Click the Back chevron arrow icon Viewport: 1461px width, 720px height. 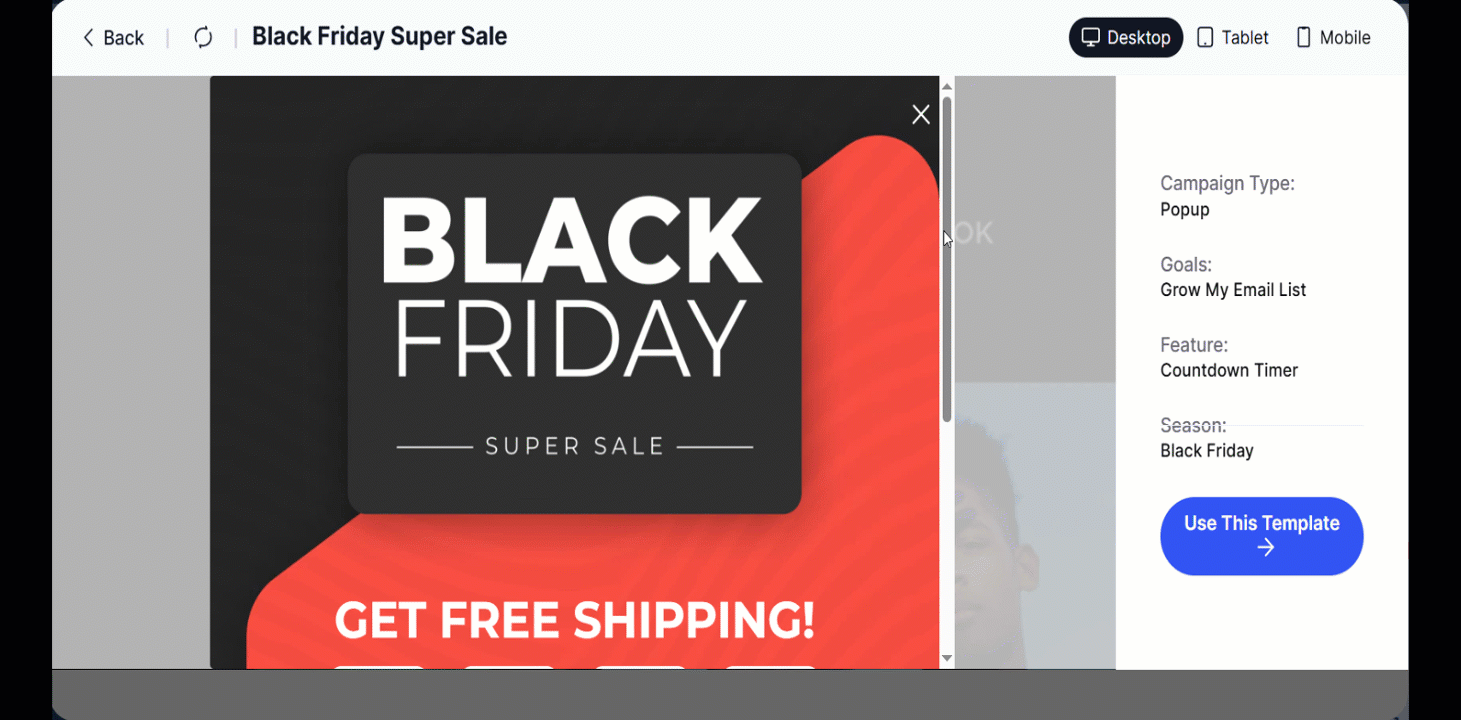pos(88,38)
